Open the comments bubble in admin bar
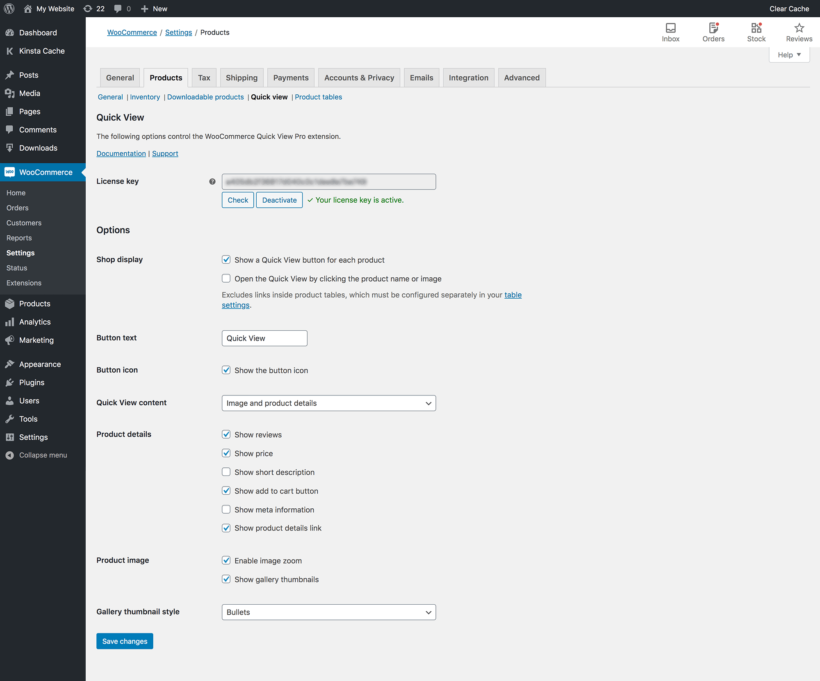The width and height of the screenshot is (820, 681). [x=118, y=9]
